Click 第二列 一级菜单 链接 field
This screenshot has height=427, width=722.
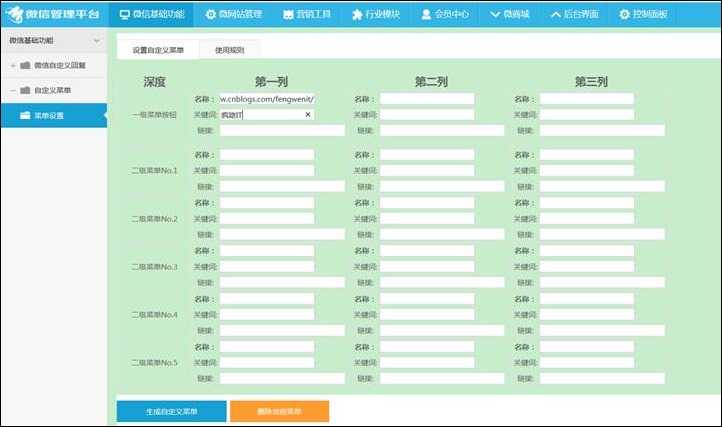442,130
